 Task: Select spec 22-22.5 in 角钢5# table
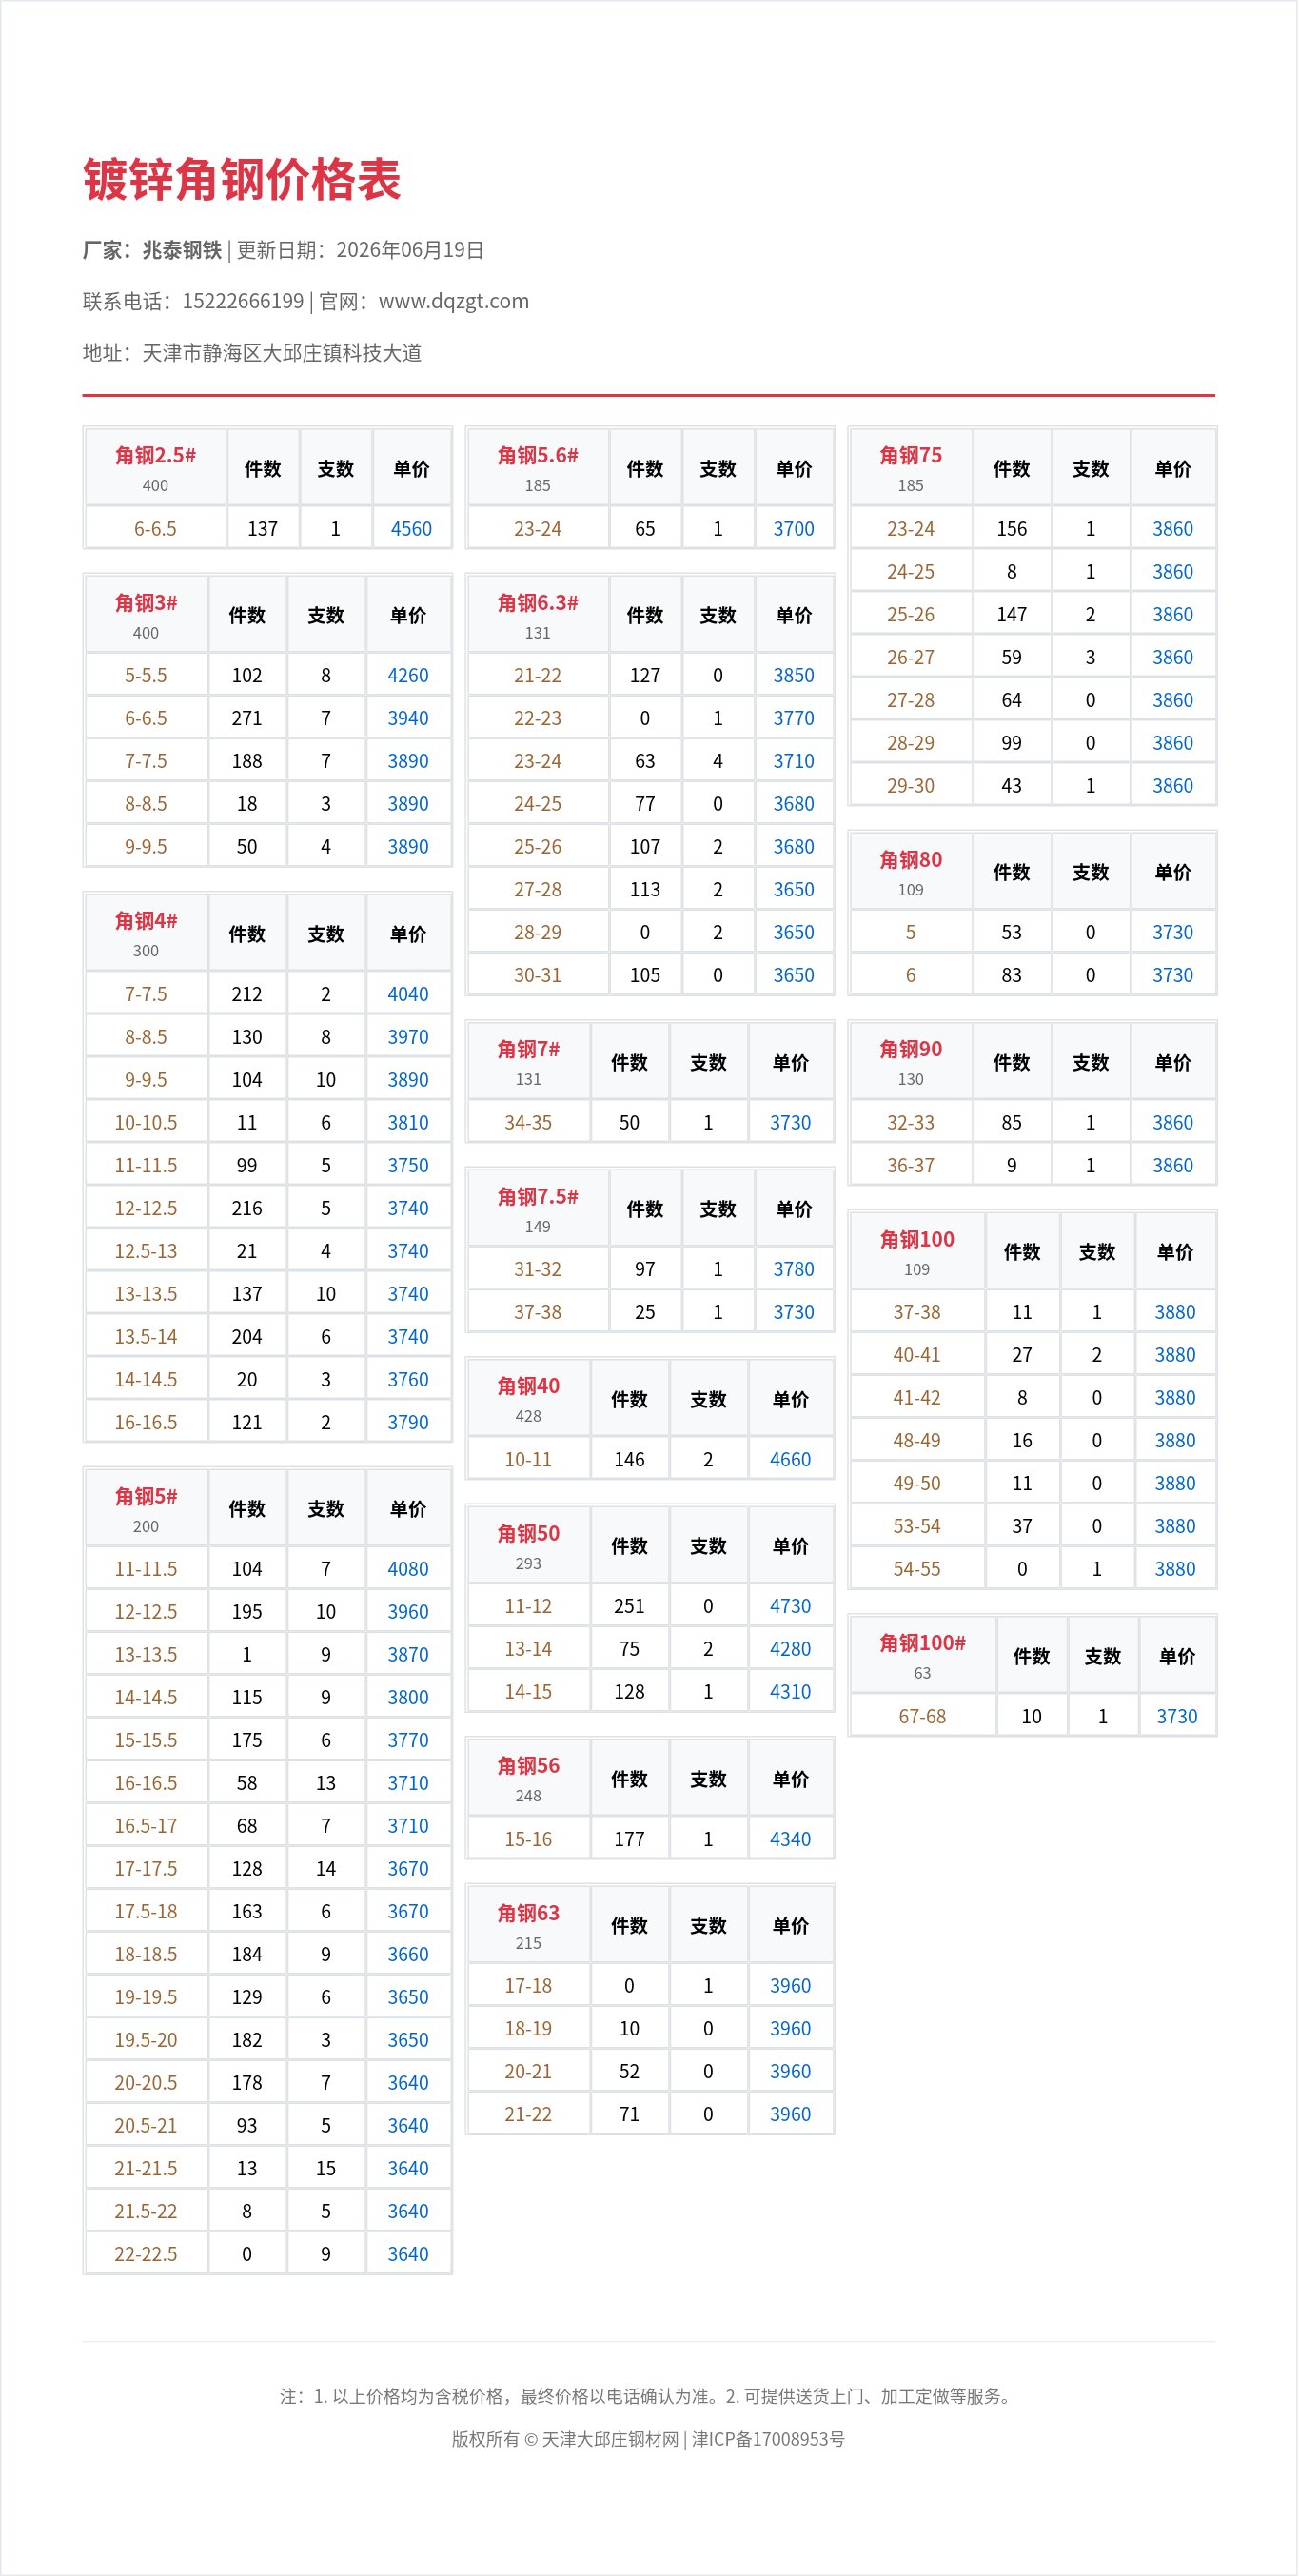tap(146, 2255)
